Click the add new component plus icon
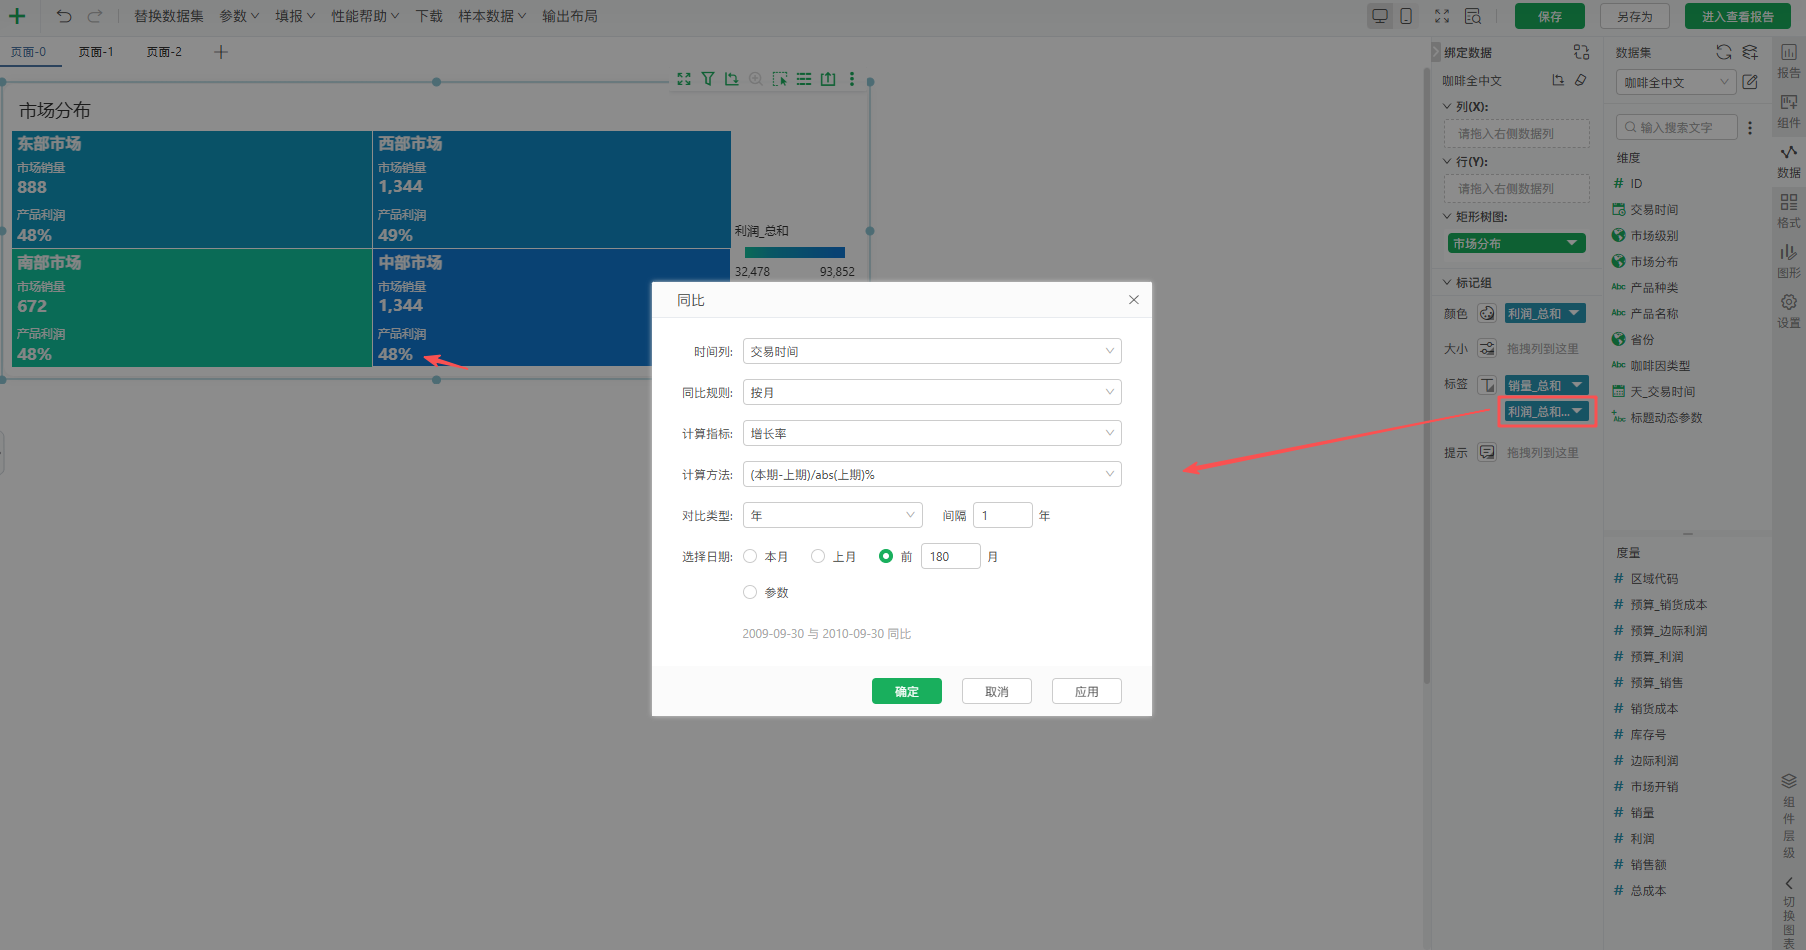The width and height of the screenshot is (1806, 950). coord(17,16)
